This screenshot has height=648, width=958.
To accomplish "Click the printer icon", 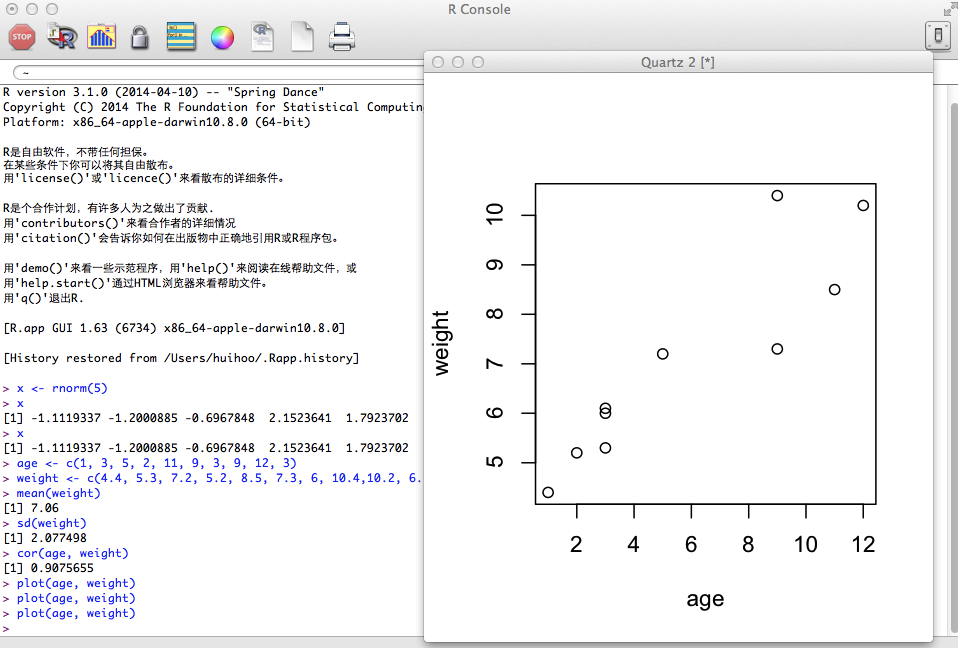I will (342, 38).
